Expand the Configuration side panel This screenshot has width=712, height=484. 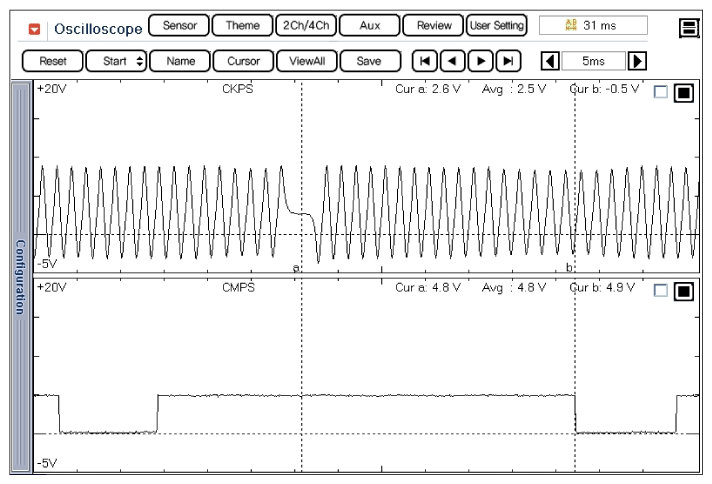tap(20, 277)
